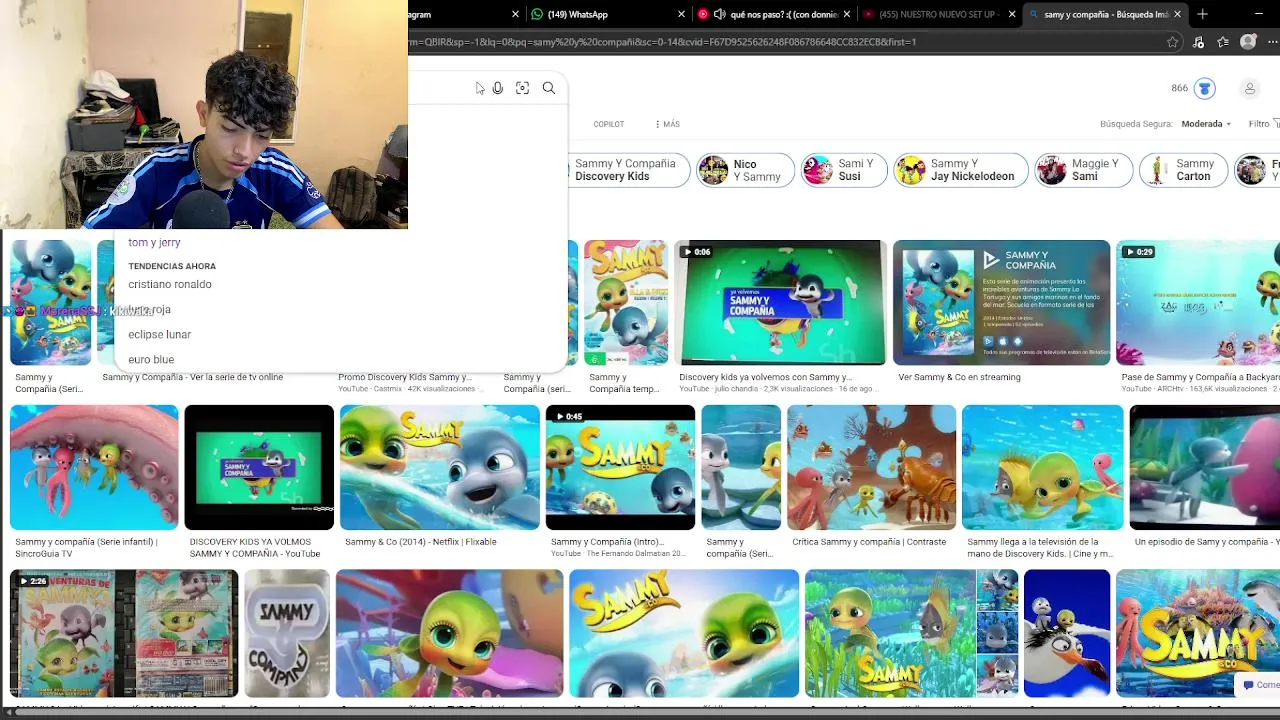The image size is (1280, 720).
Task: Open the grey 'SAMMY COMPANY' logo thumbnail
Action: (x=287, y=633)
